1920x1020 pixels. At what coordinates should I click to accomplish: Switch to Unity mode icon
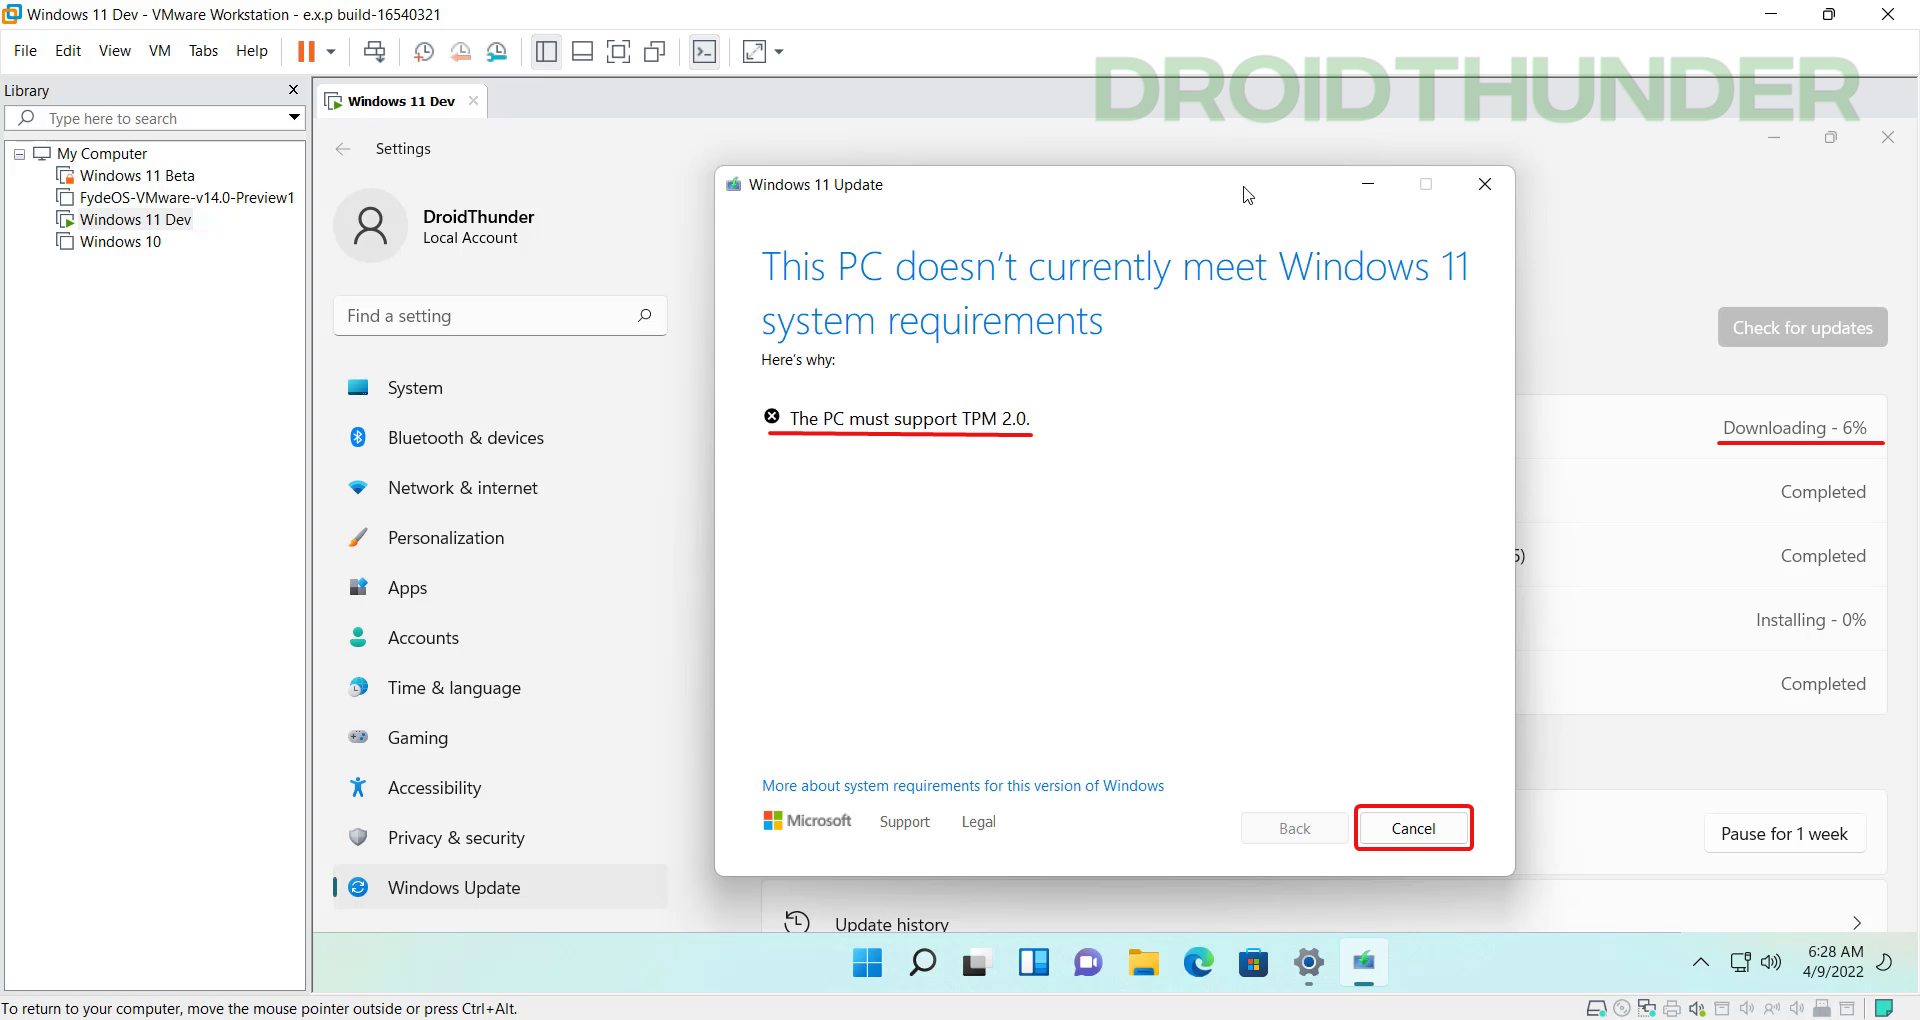655,51
